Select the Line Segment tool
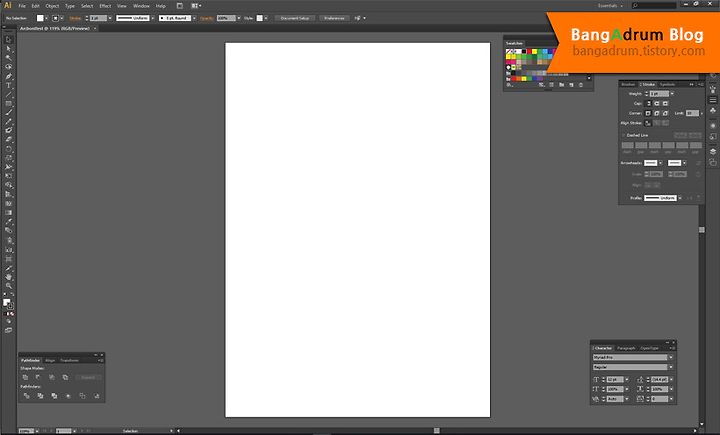720x435 pixels. click(8, 95)
